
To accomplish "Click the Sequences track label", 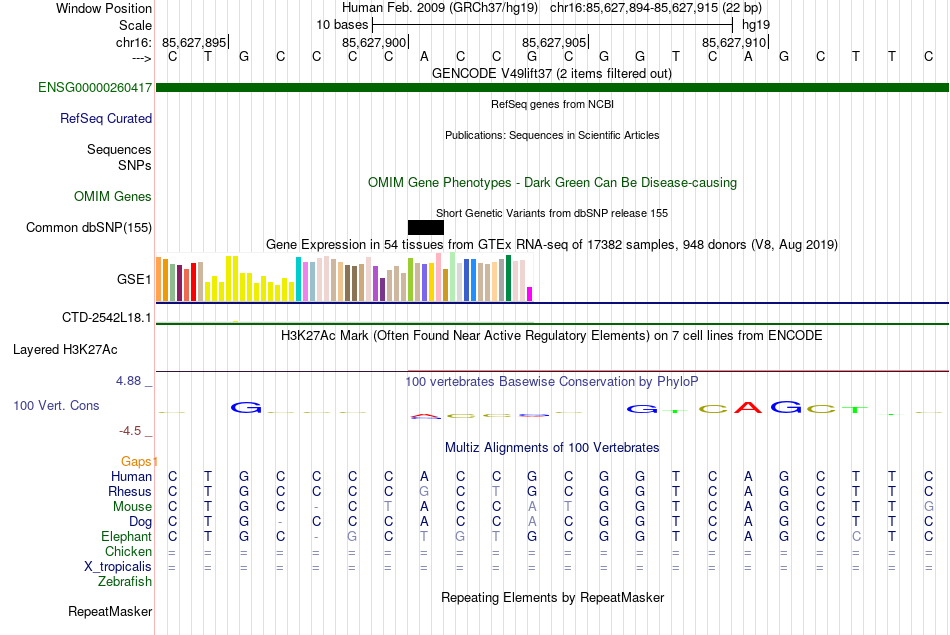I will pyautogui.click(x=119, y=149).
